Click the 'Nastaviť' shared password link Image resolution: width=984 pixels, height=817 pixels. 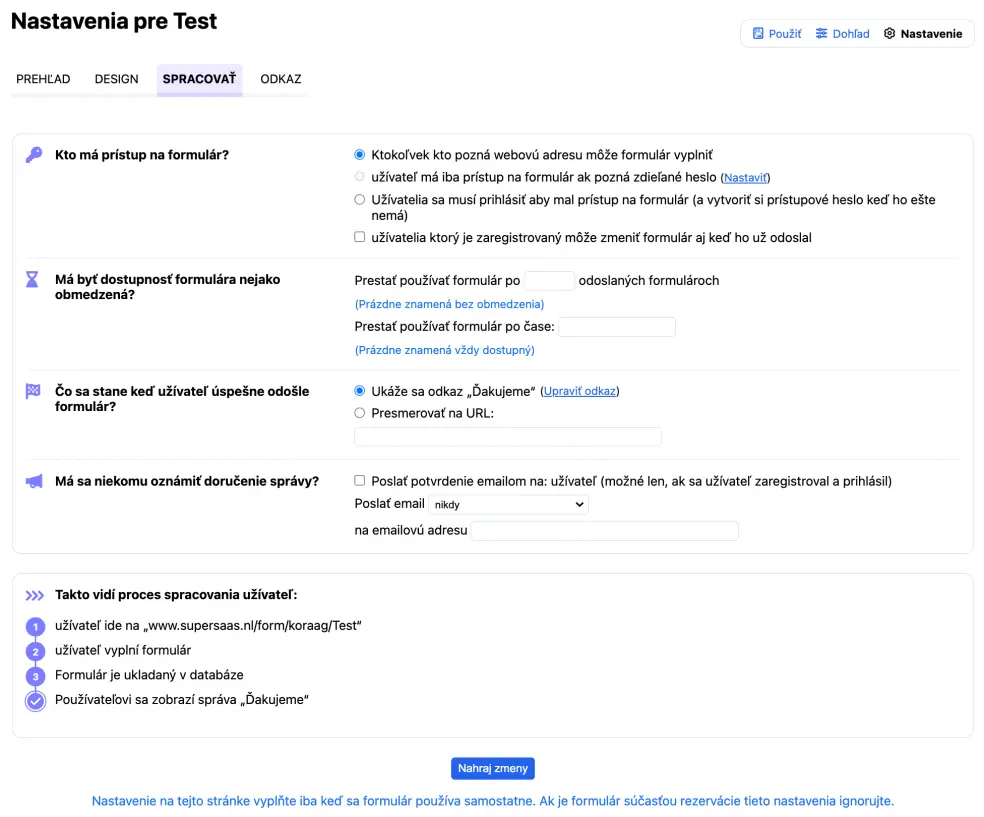(745, 177)
